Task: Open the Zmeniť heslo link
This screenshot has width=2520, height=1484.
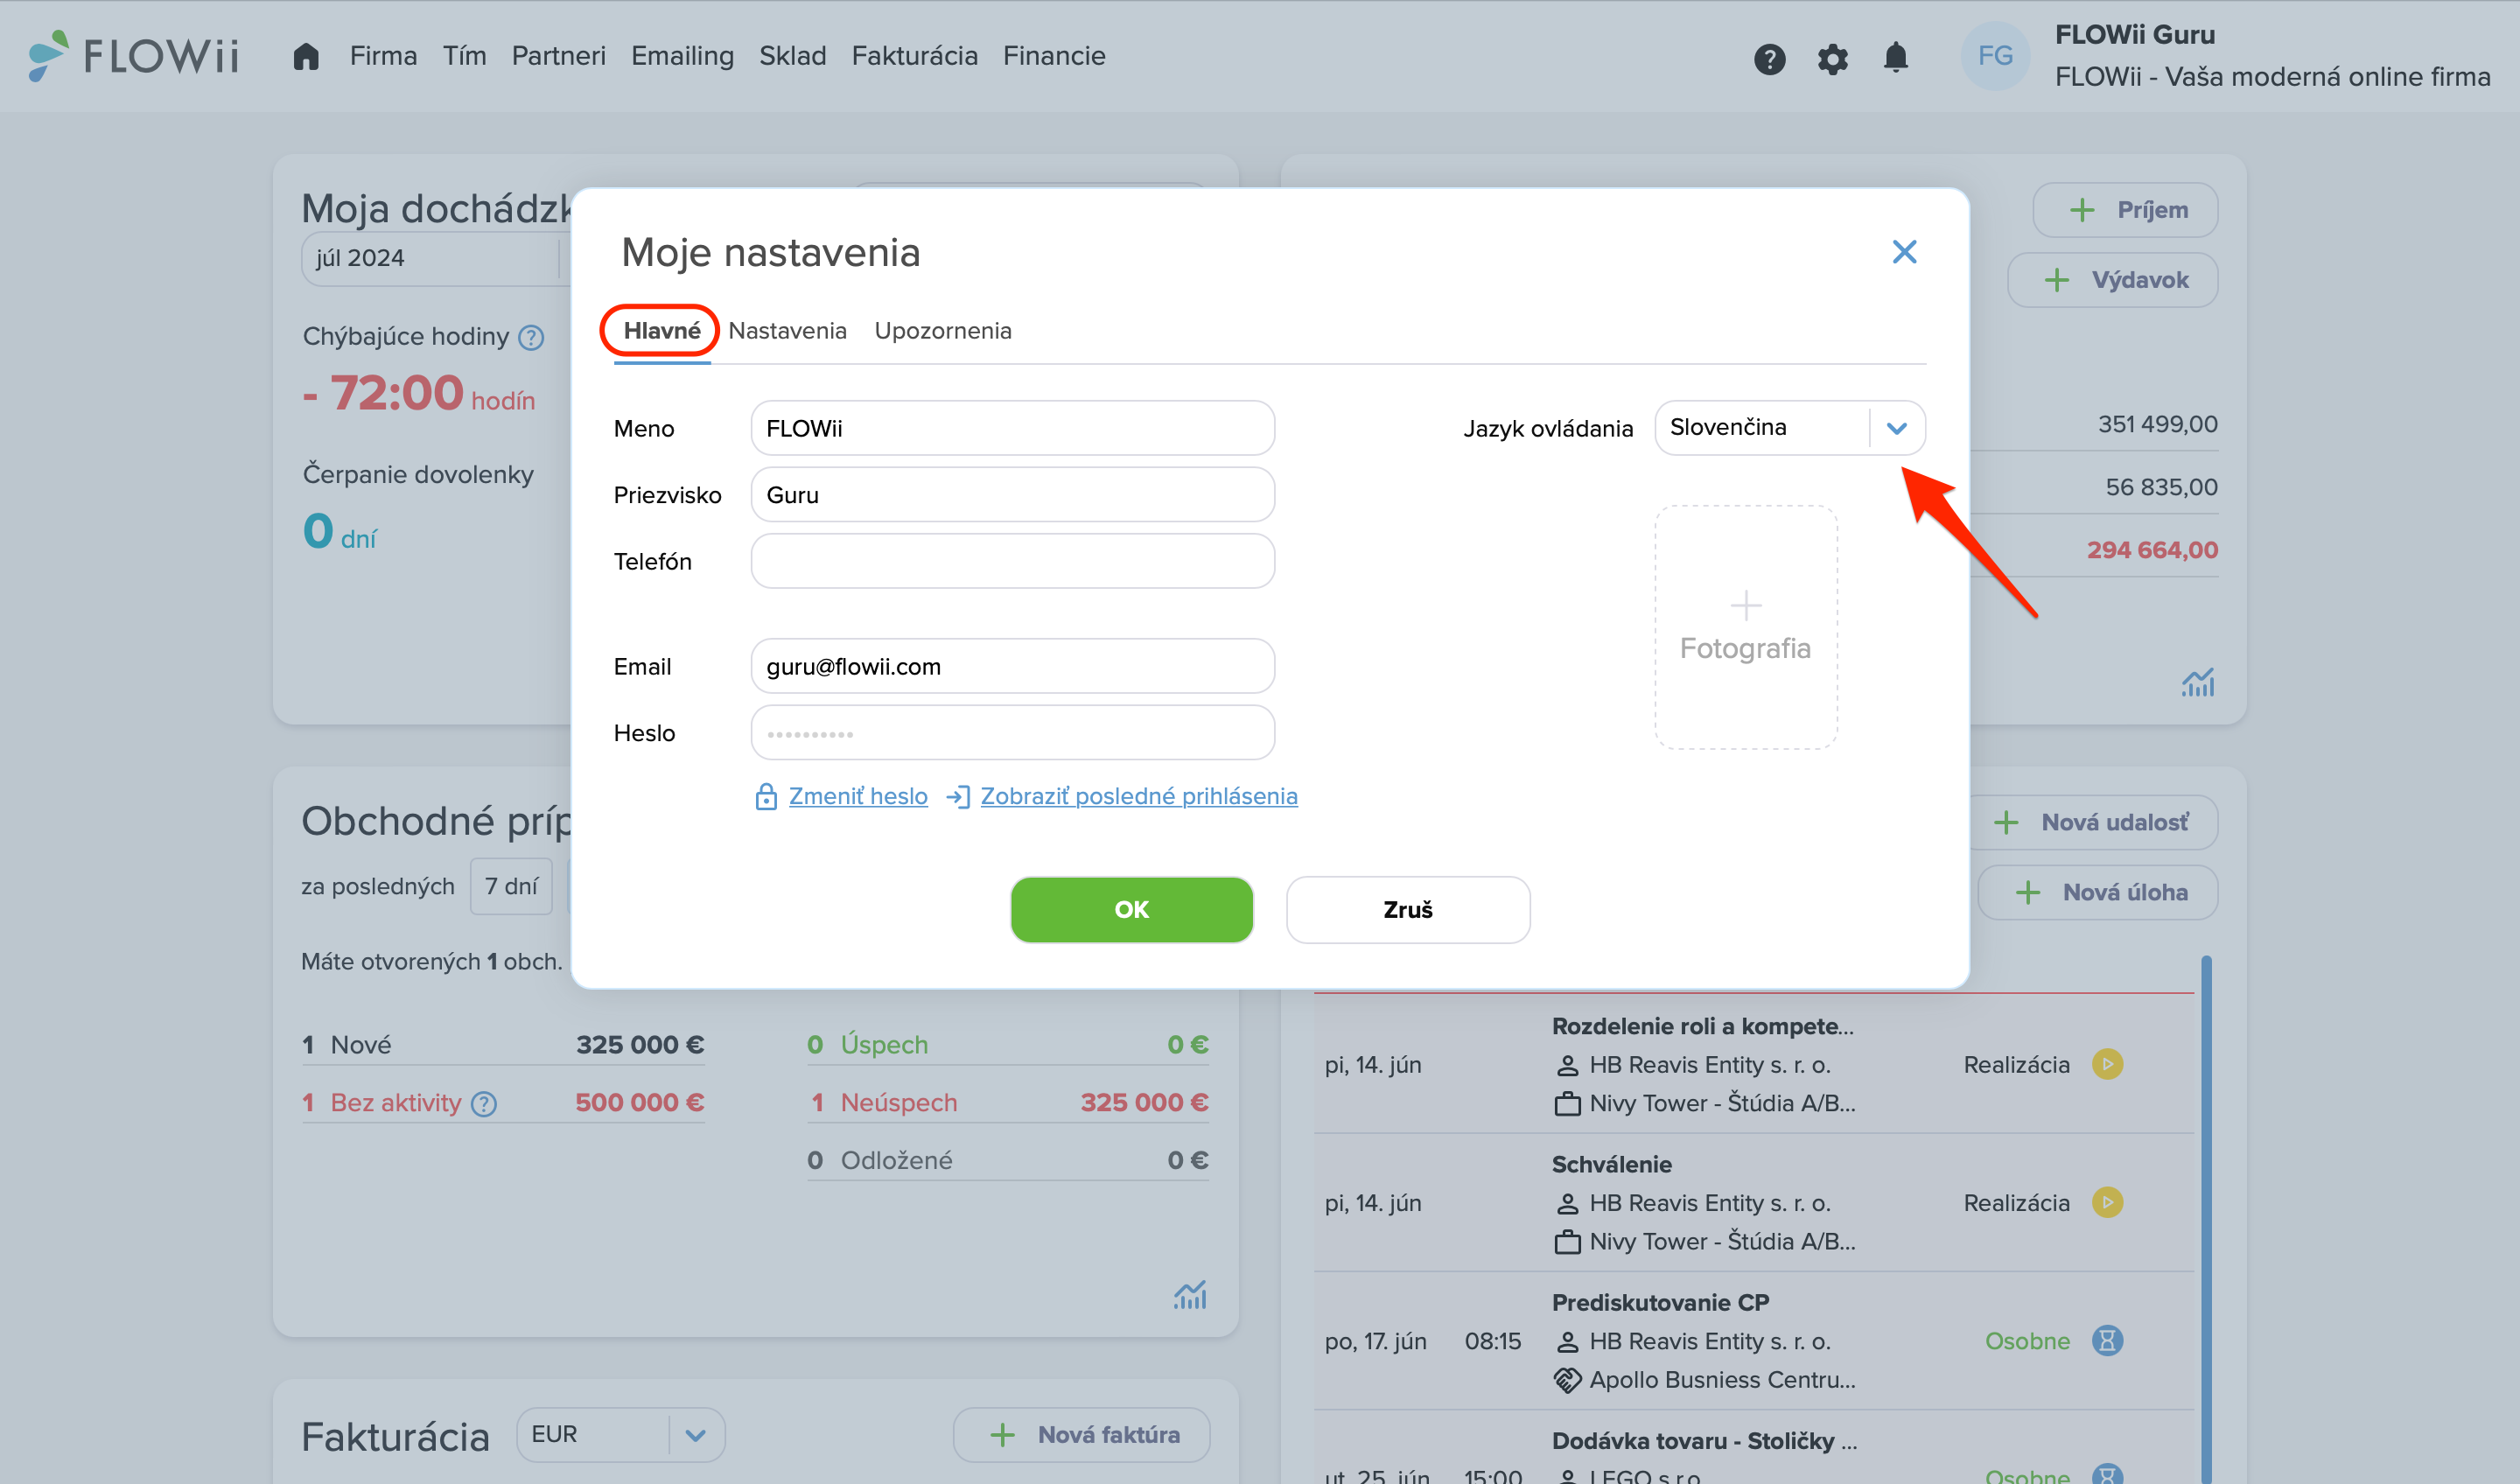Action: coord(858,796)
